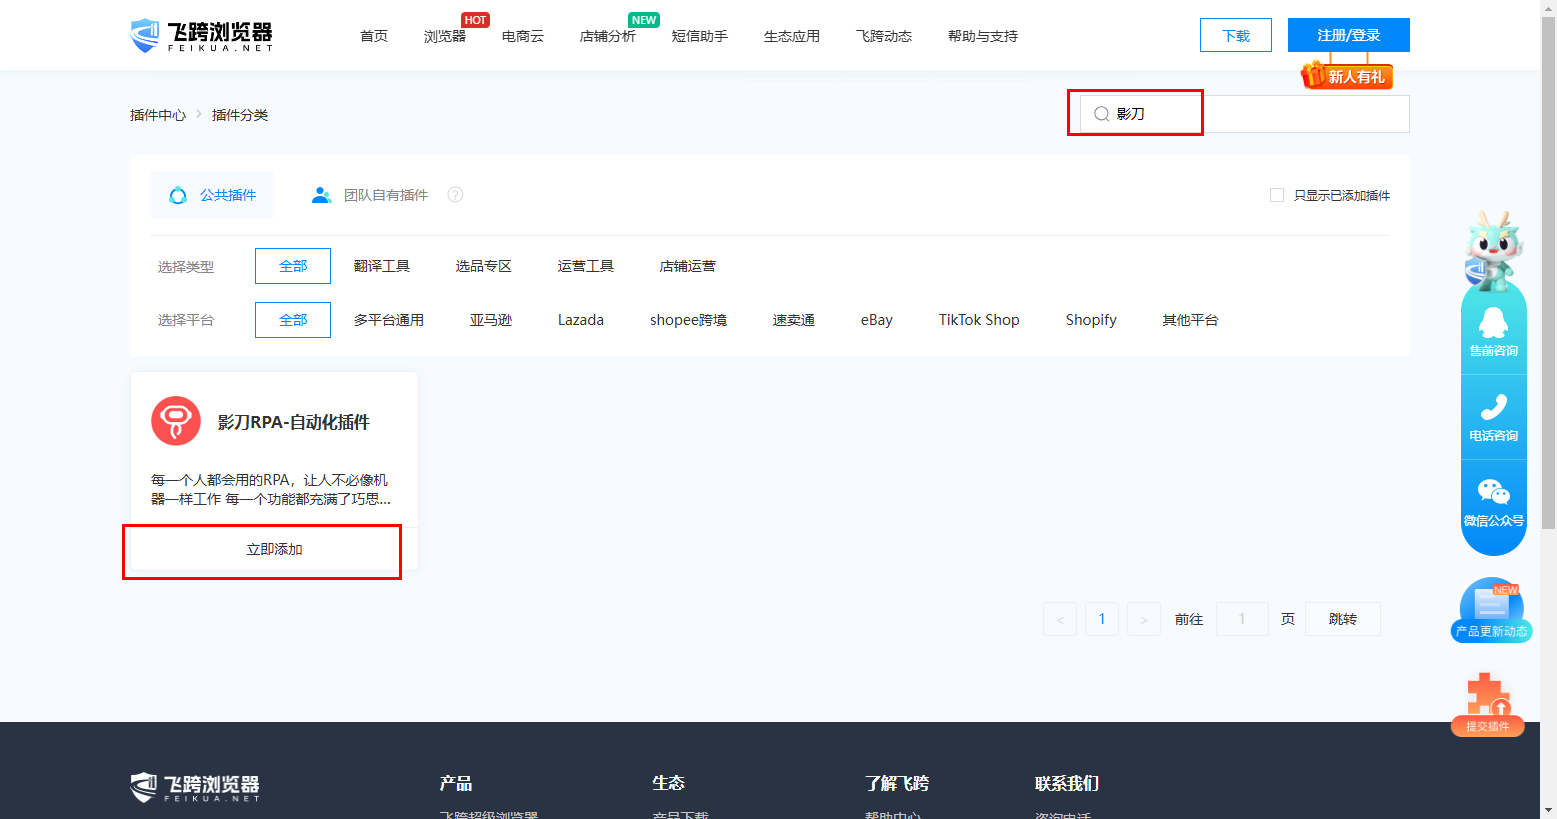Open the 生态应用 navigation menu
Viewport: 1557px width, 819px height.
[x=791, y=36]
